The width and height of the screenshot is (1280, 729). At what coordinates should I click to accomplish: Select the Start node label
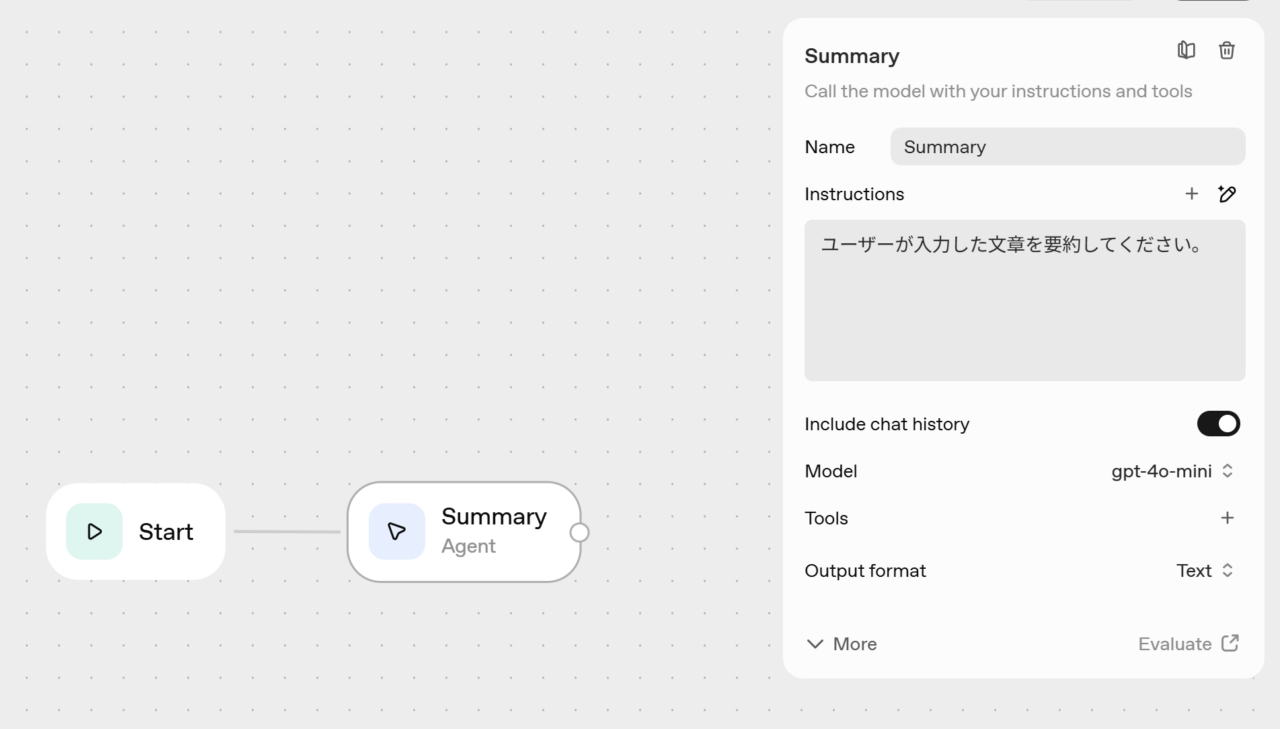pos(166,532)
